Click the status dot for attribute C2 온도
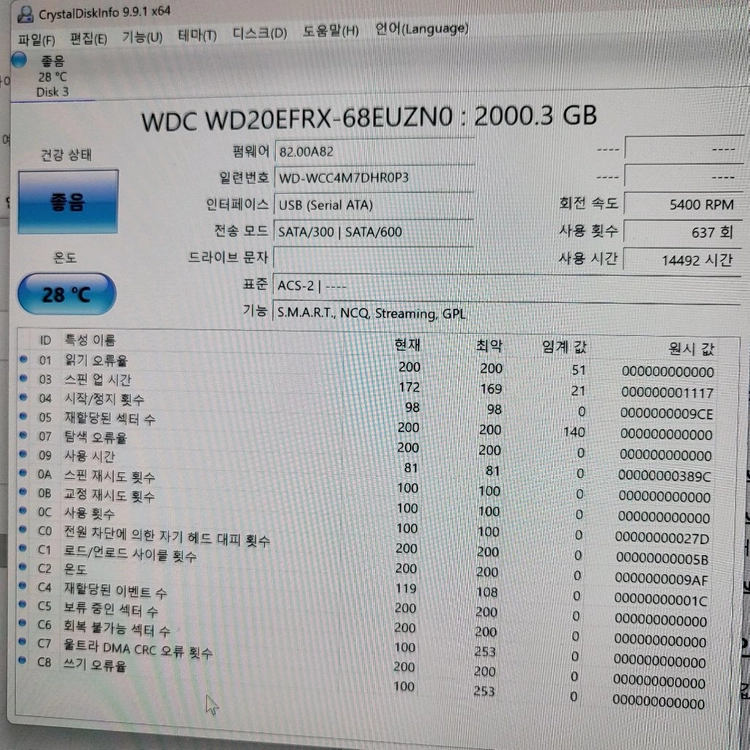750x750 pixels. (x=22, y=567)
